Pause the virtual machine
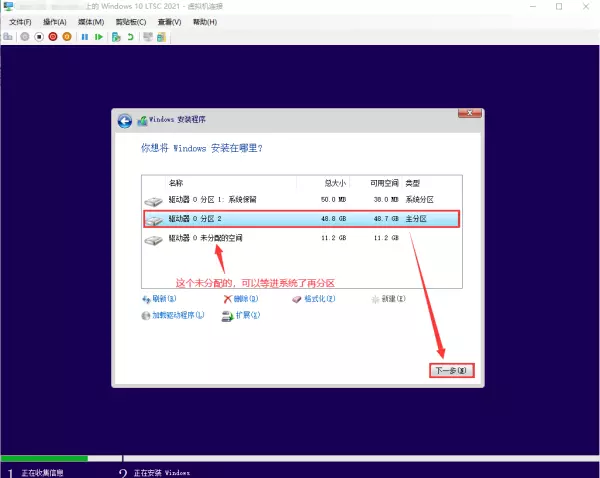The height and width of the screenshot is (478, 600). tap(85, 37)
